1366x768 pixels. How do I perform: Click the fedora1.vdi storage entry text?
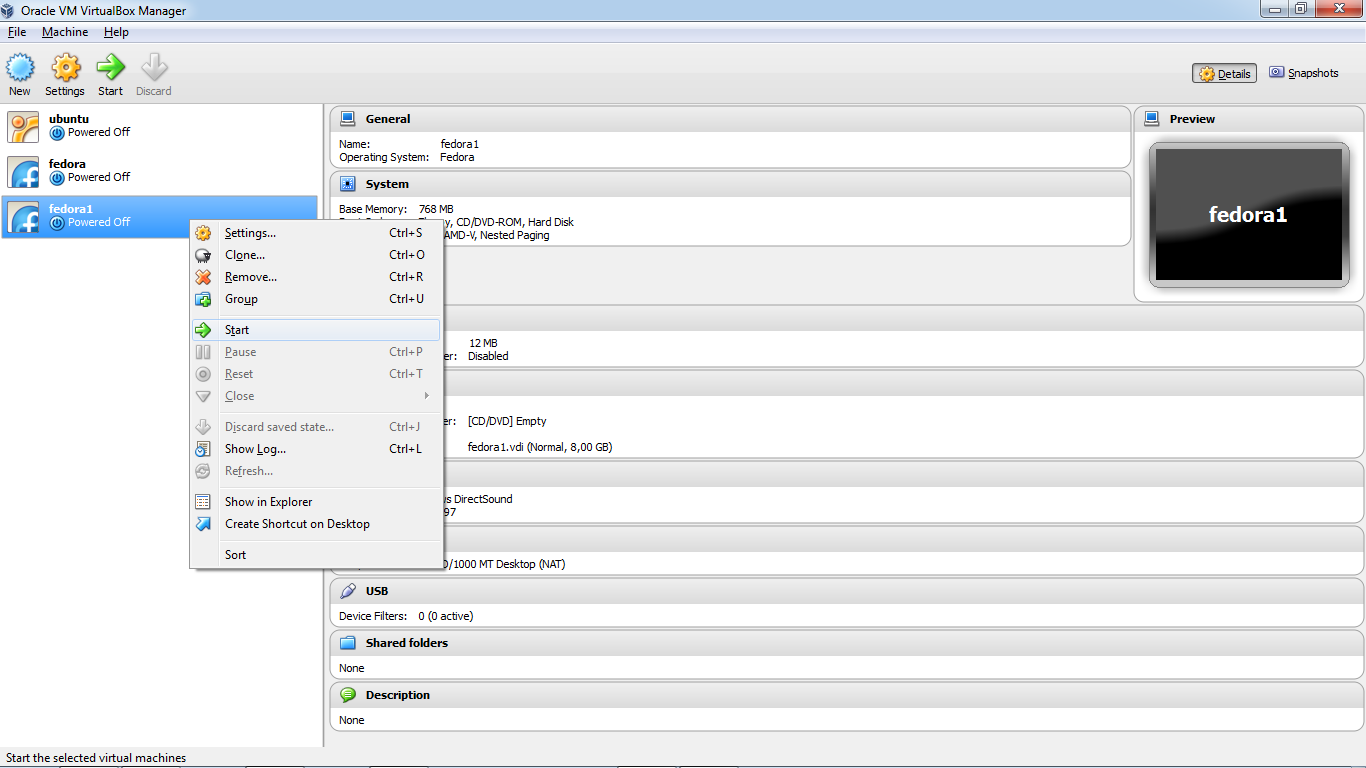(540, 447)
